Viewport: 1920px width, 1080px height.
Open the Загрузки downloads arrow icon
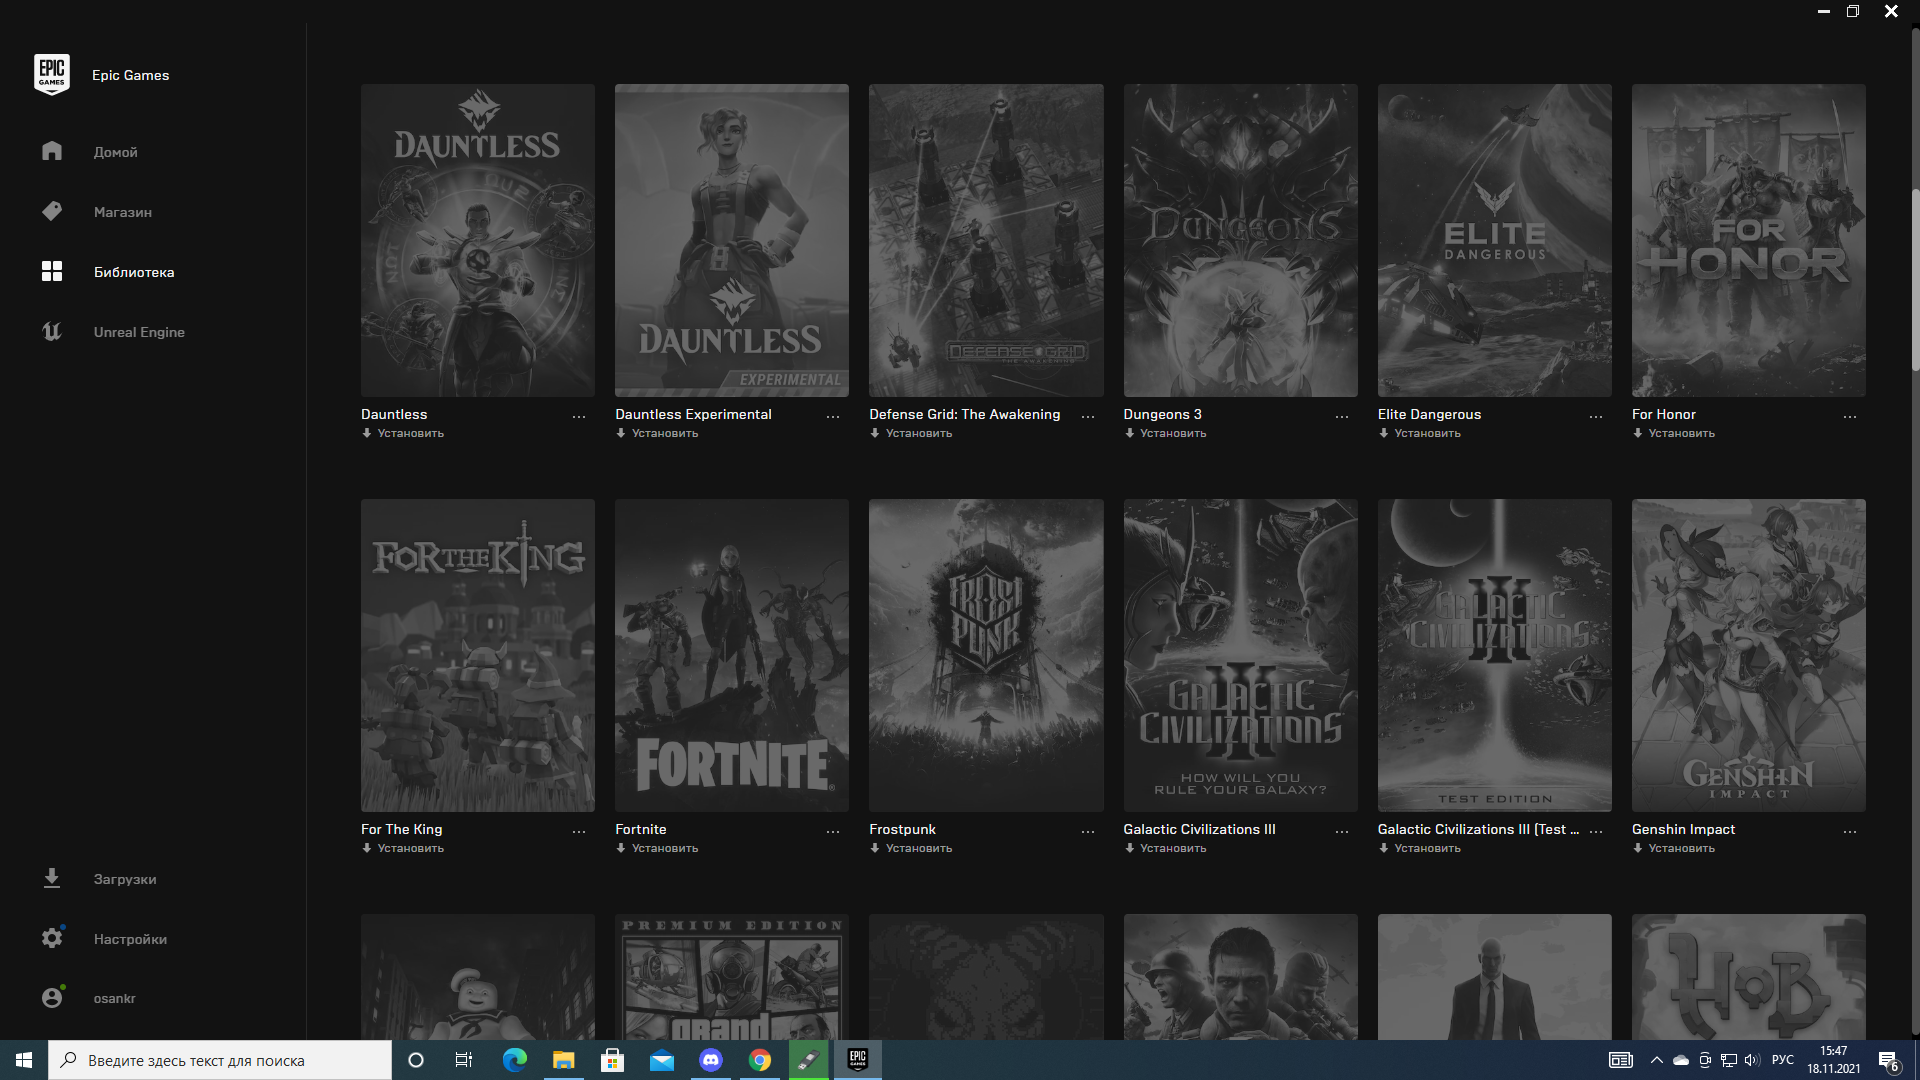pos(52,878)
